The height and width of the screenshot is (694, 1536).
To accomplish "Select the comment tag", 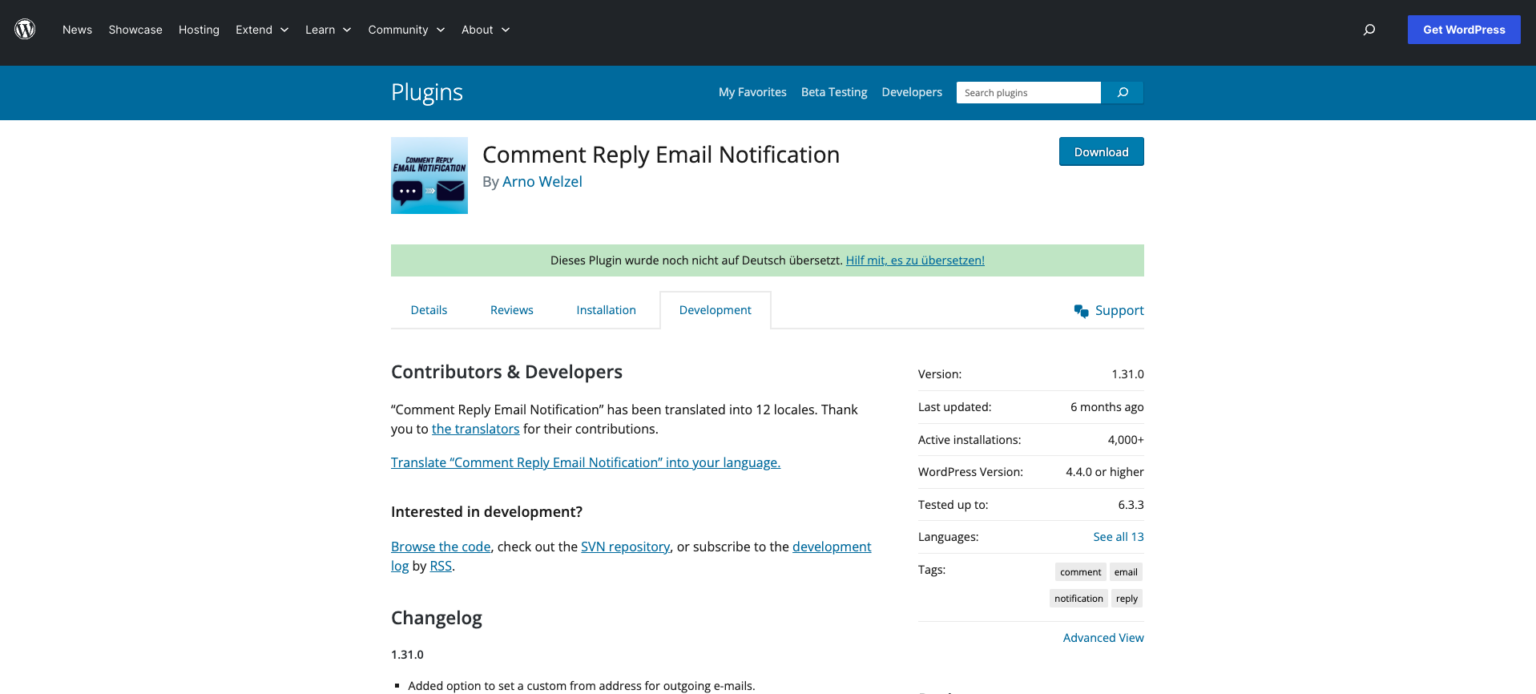I will click(x=1079, y=571).
